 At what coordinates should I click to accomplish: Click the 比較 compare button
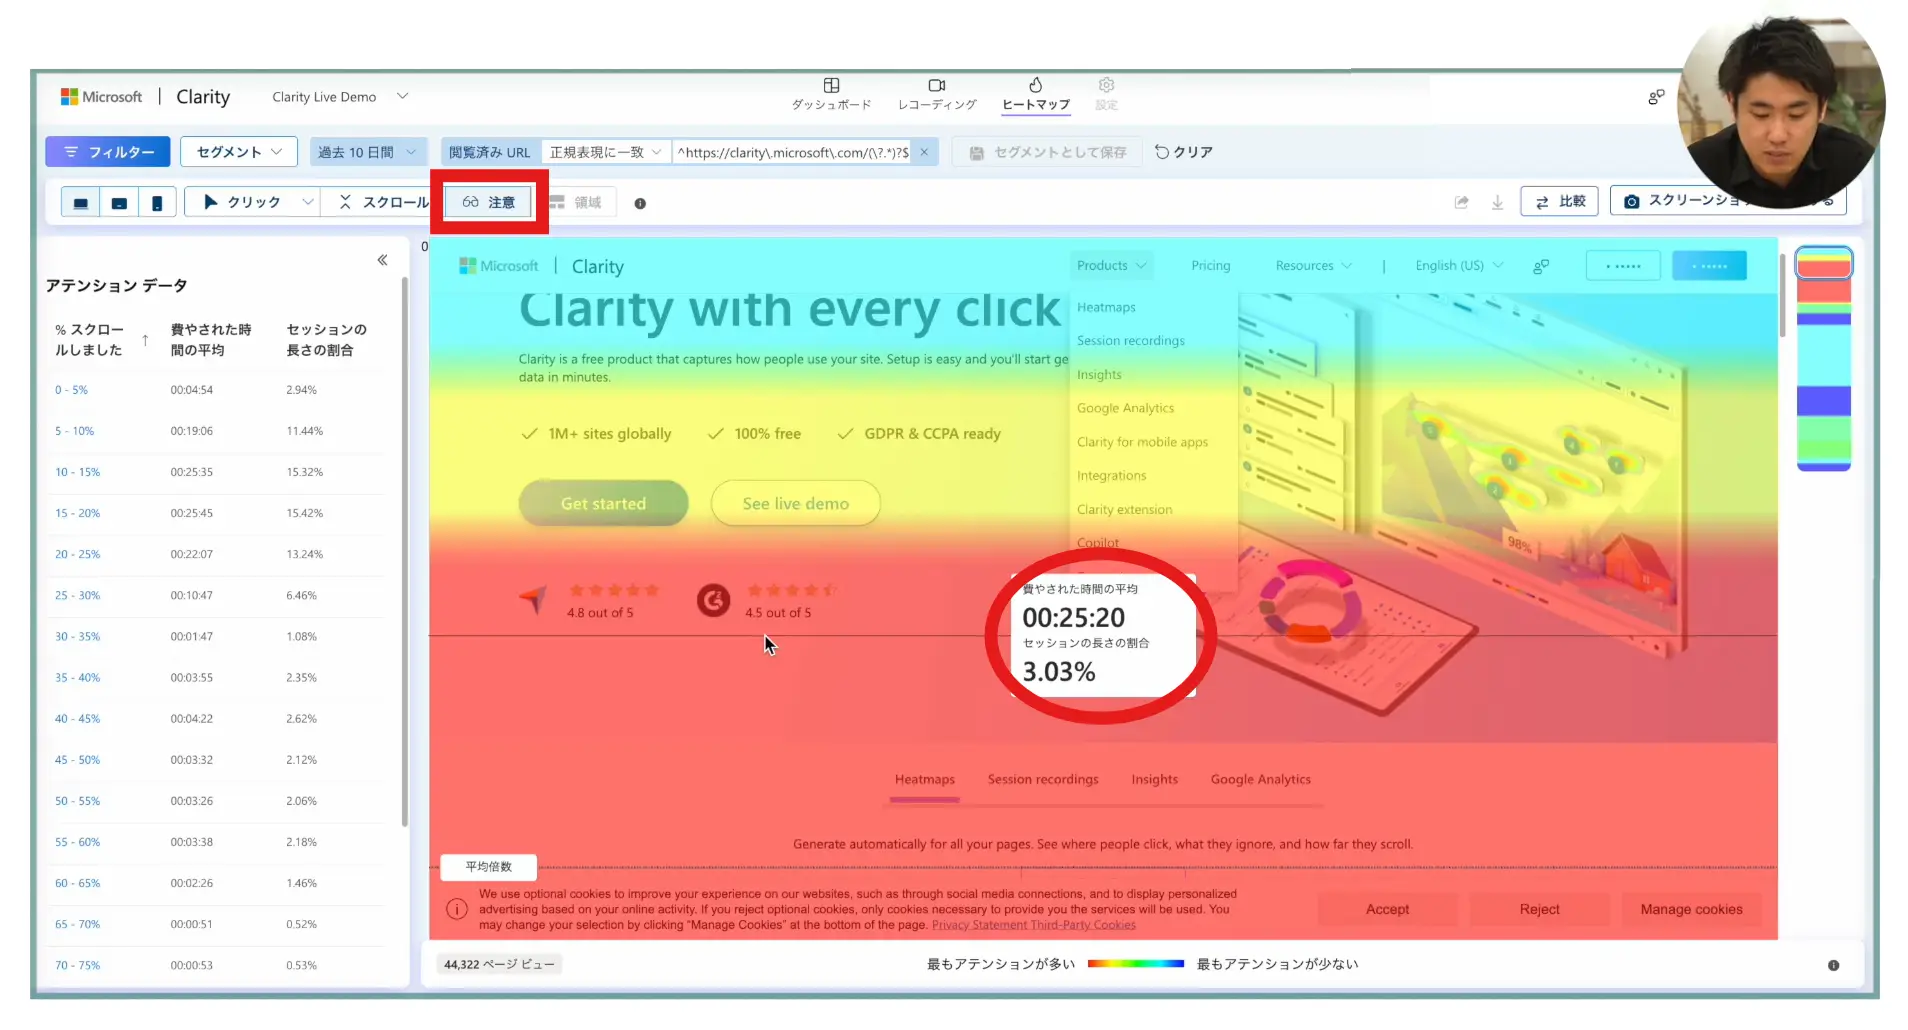coord(1559,202)
